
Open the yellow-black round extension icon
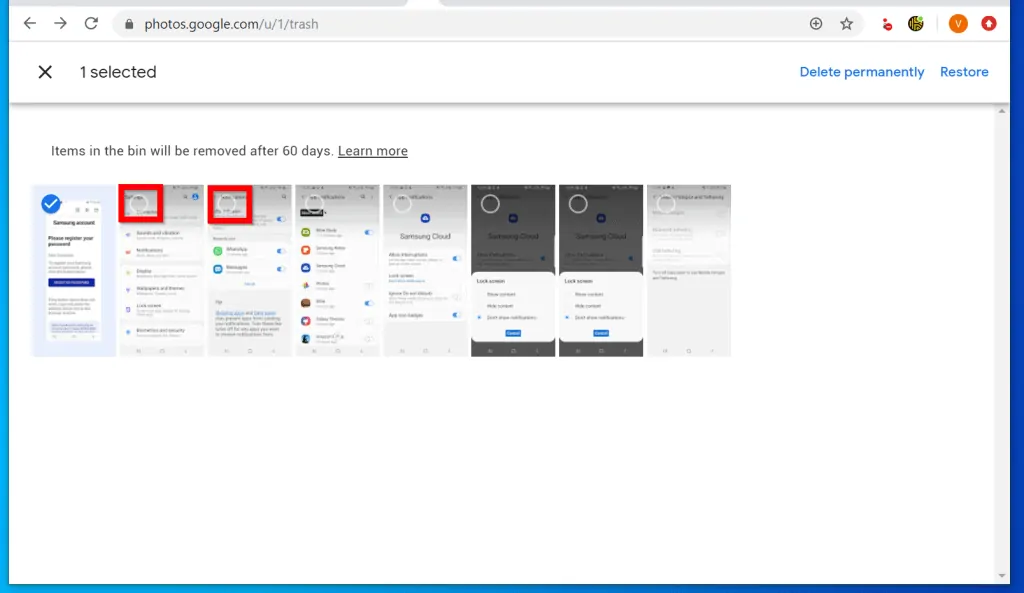[915, 24]
